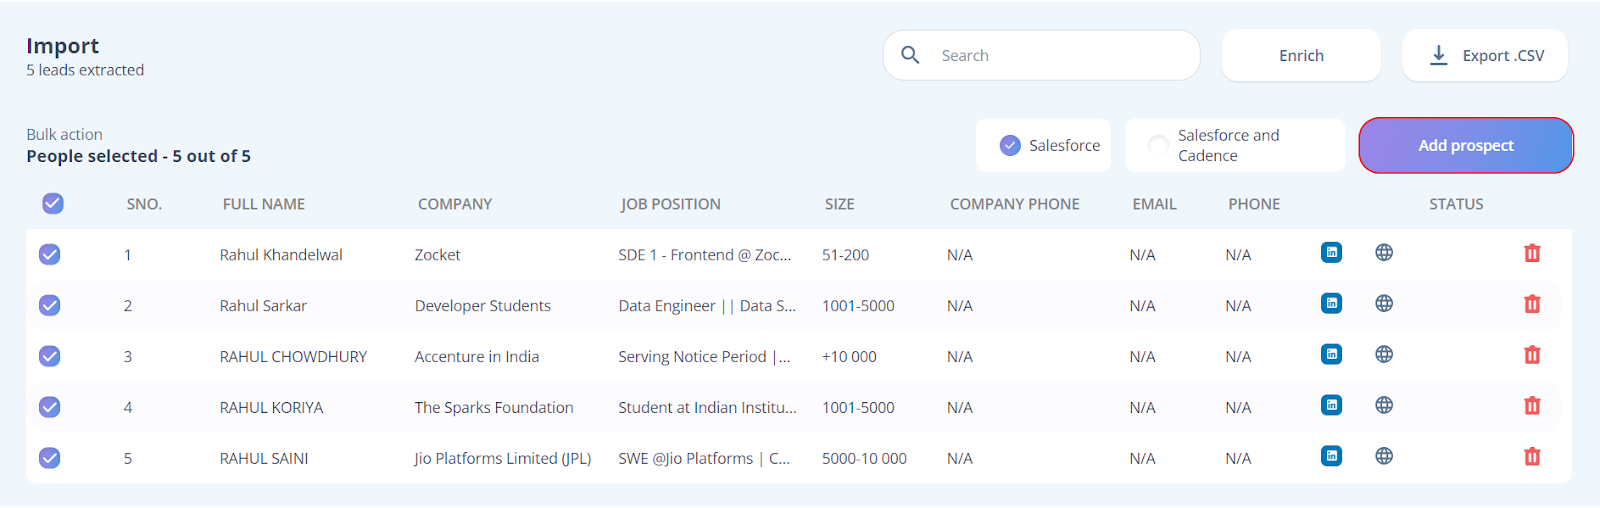Open LinkedIn profile for Rahul Sarkar

pyautogui.click(x=1331, y=303)
